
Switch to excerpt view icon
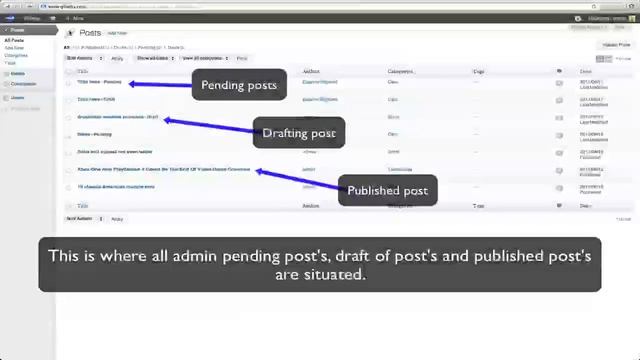point(608,59)
